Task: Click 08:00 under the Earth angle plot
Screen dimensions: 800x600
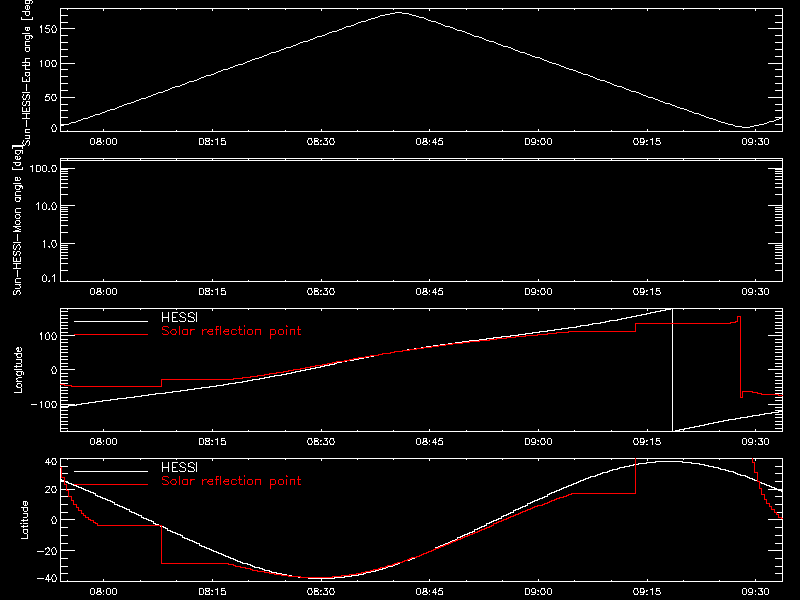Action: (104, 142)
